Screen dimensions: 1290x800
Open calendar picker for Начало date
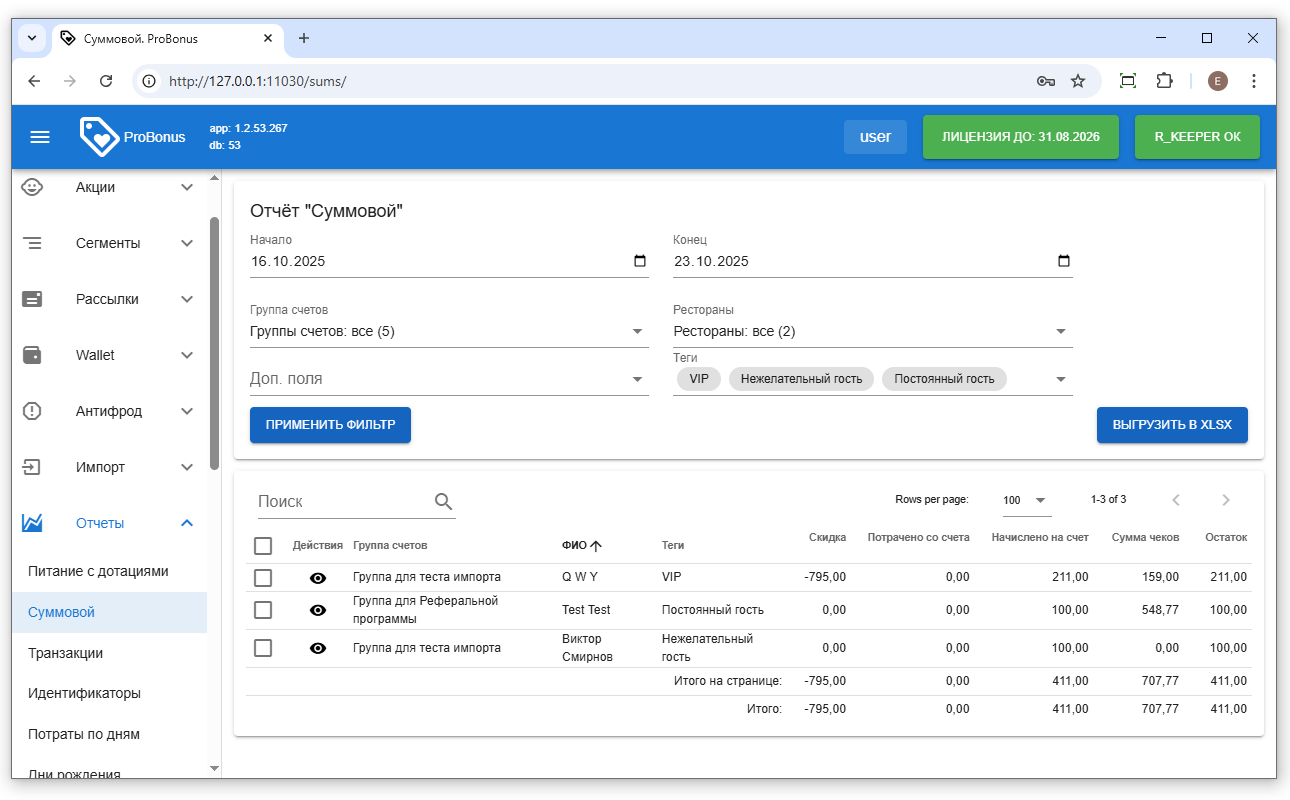click(x=640, y=262)
